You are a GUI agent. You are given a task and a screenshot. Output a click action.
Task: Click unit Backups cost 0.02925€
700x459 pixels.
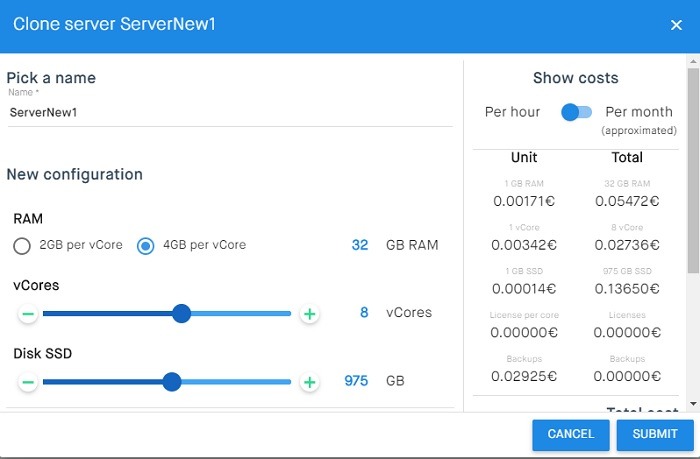point(524,376)
